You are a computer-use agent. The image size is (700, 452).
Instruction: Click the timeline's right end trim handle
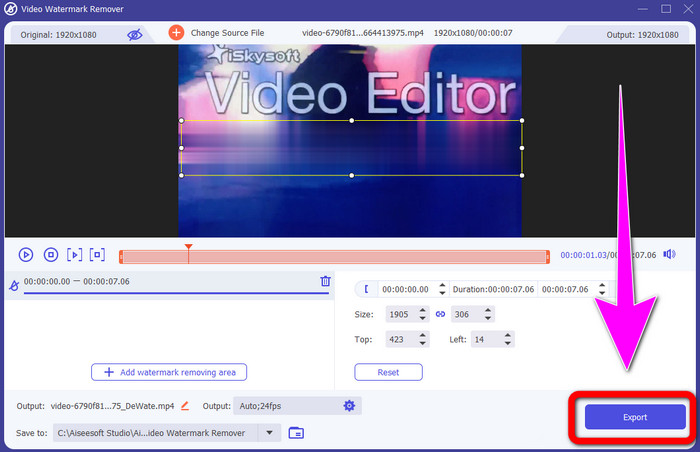(x=548, y=257)
